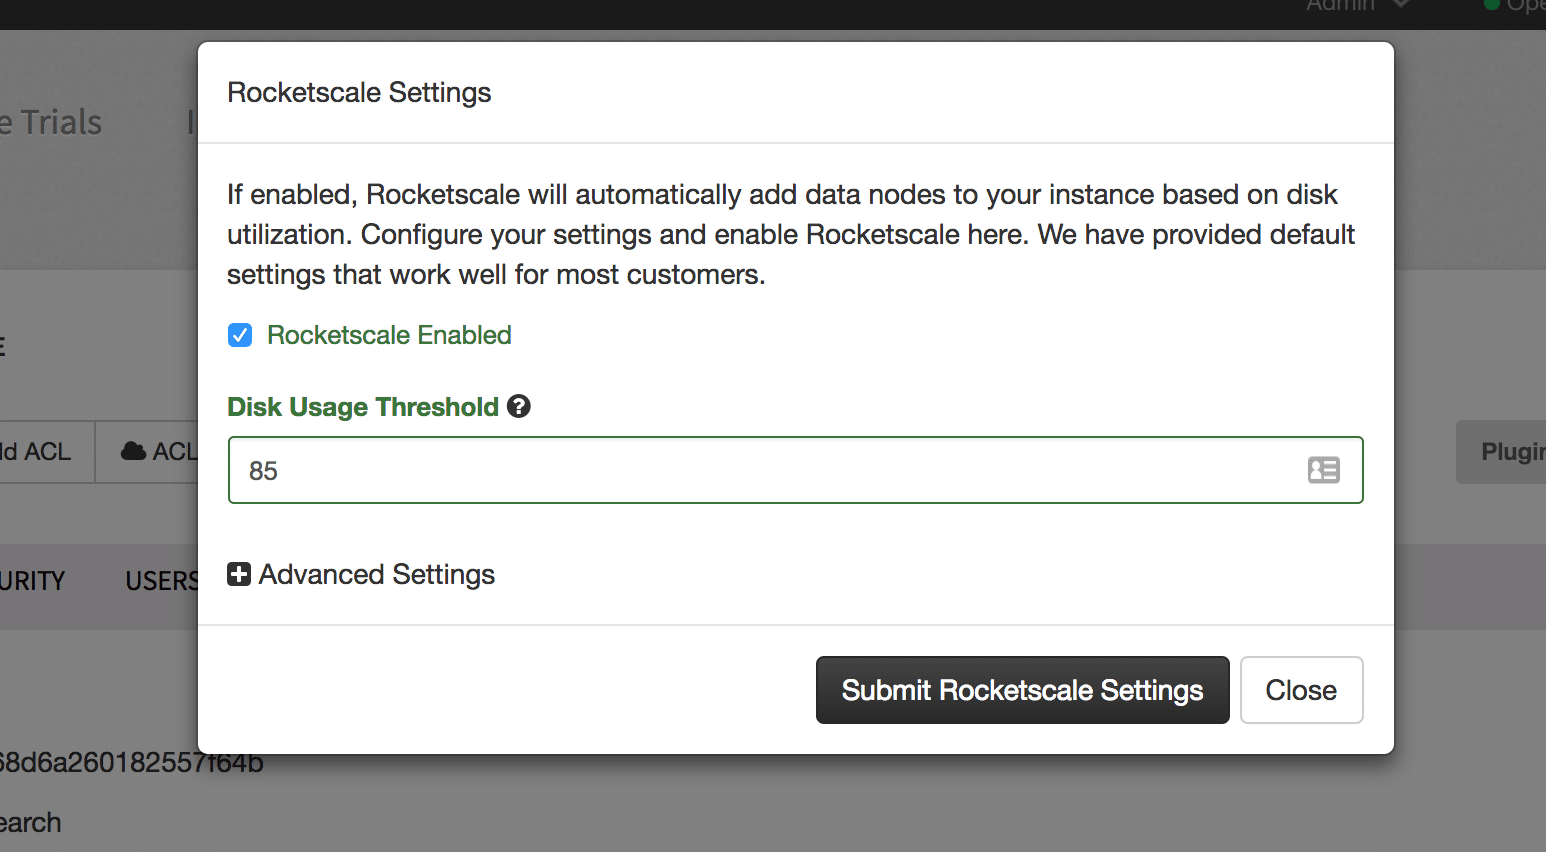This screenshot has width=1546, height=852.
Task: Click the green status dot in header
Action: point(1491,5)
